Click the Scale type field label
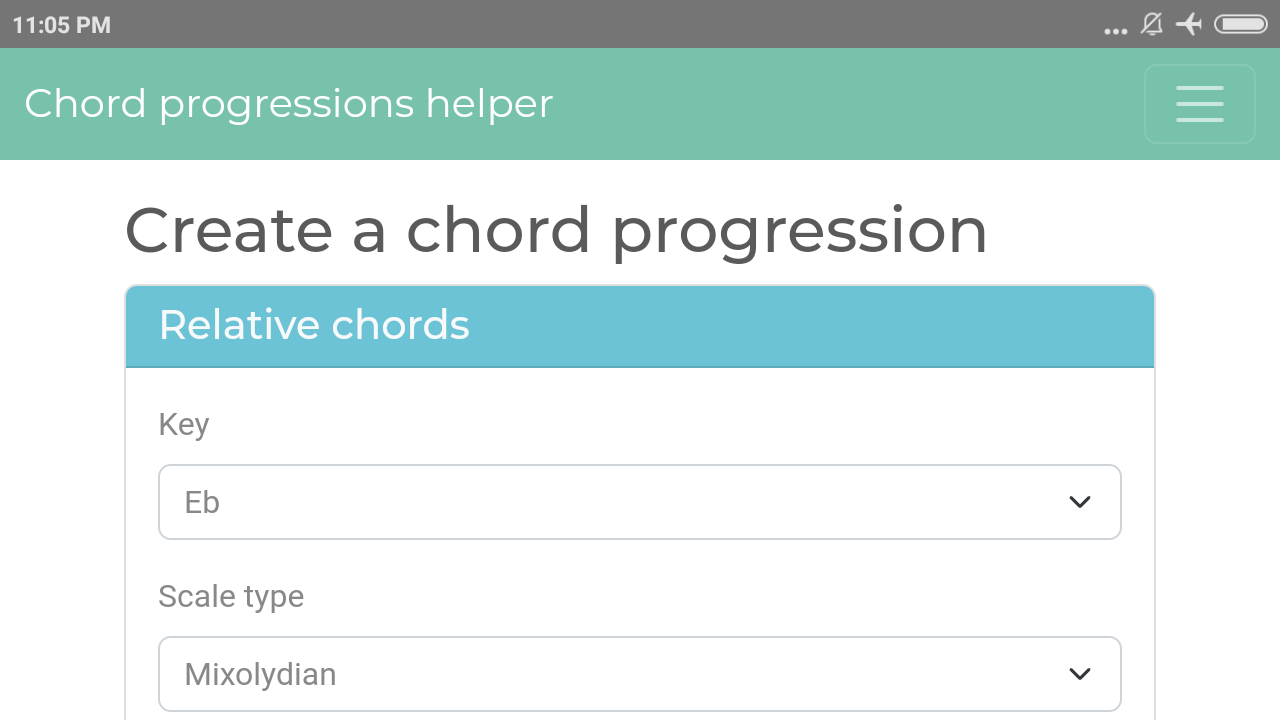1280x720 pixels. [x=231, y=597]
